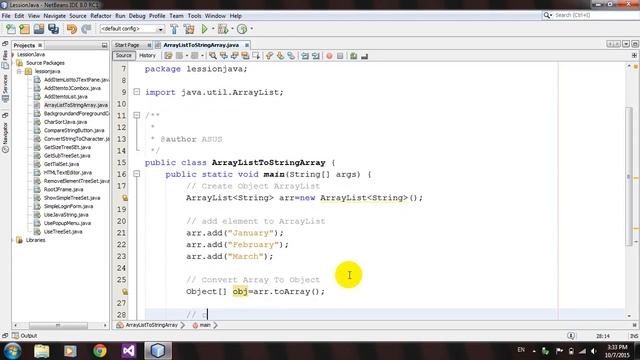Click the Projects panel horizontal scrollbar
640x360 pixels.
[58, 325]
